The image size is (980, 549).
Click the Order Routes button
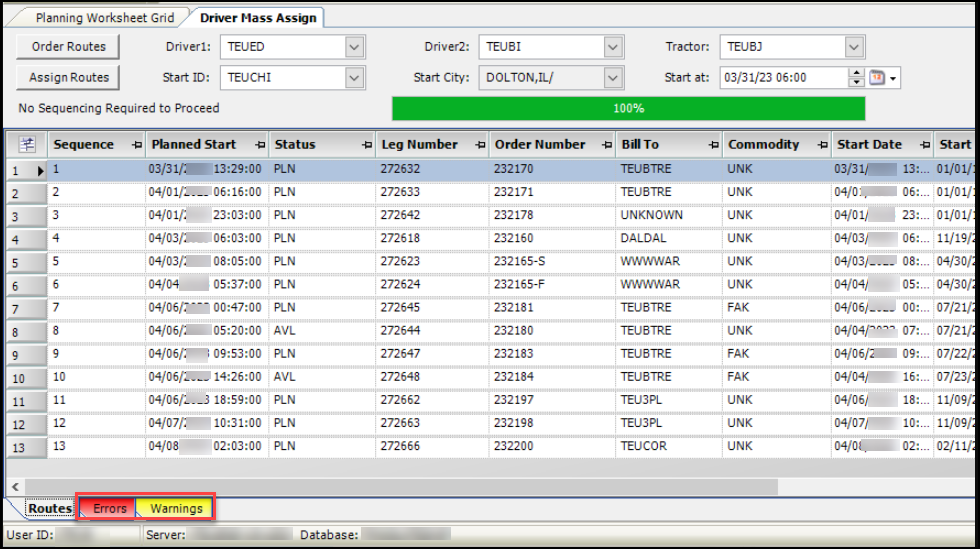pos(68,47)
